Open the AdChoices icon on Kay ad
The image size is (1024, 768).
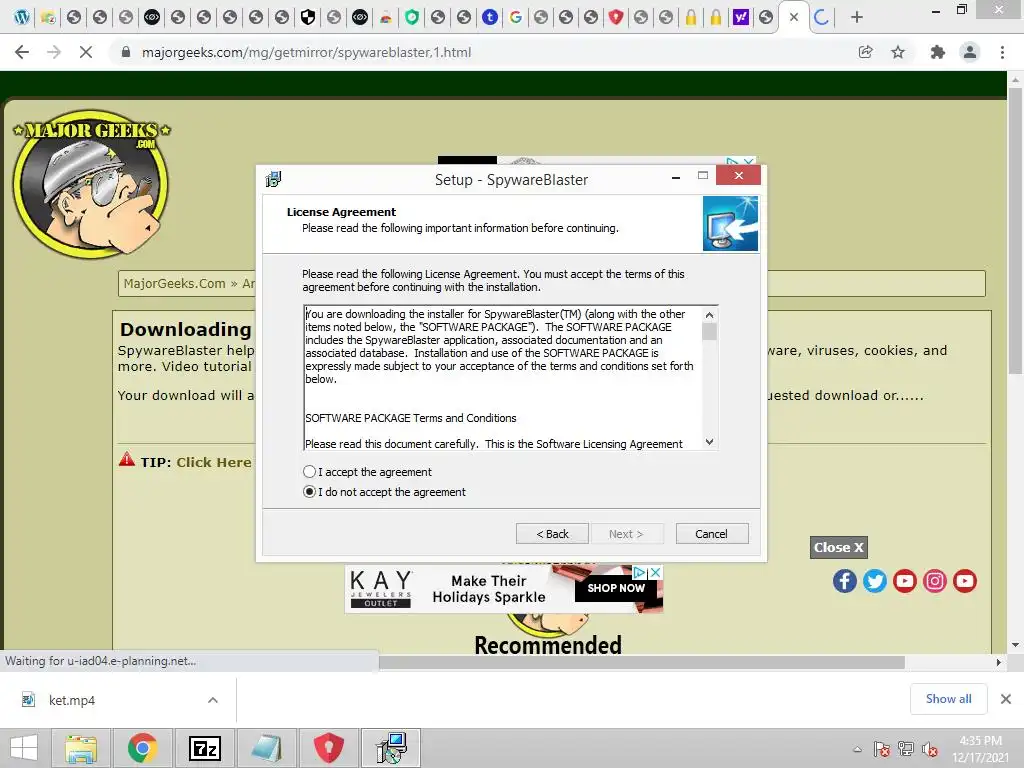640,572
